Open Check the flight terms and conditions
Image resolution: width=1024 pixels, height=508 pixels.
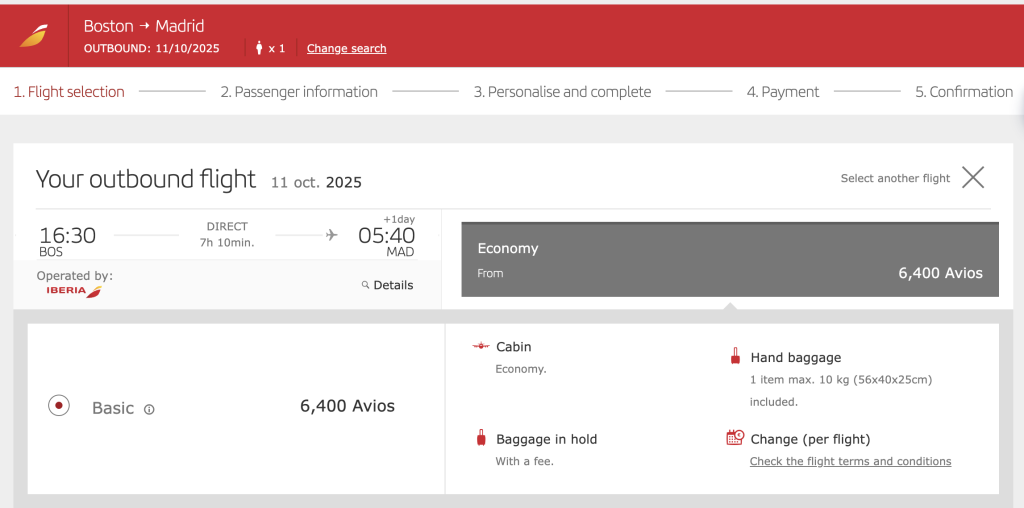point(850,461)
